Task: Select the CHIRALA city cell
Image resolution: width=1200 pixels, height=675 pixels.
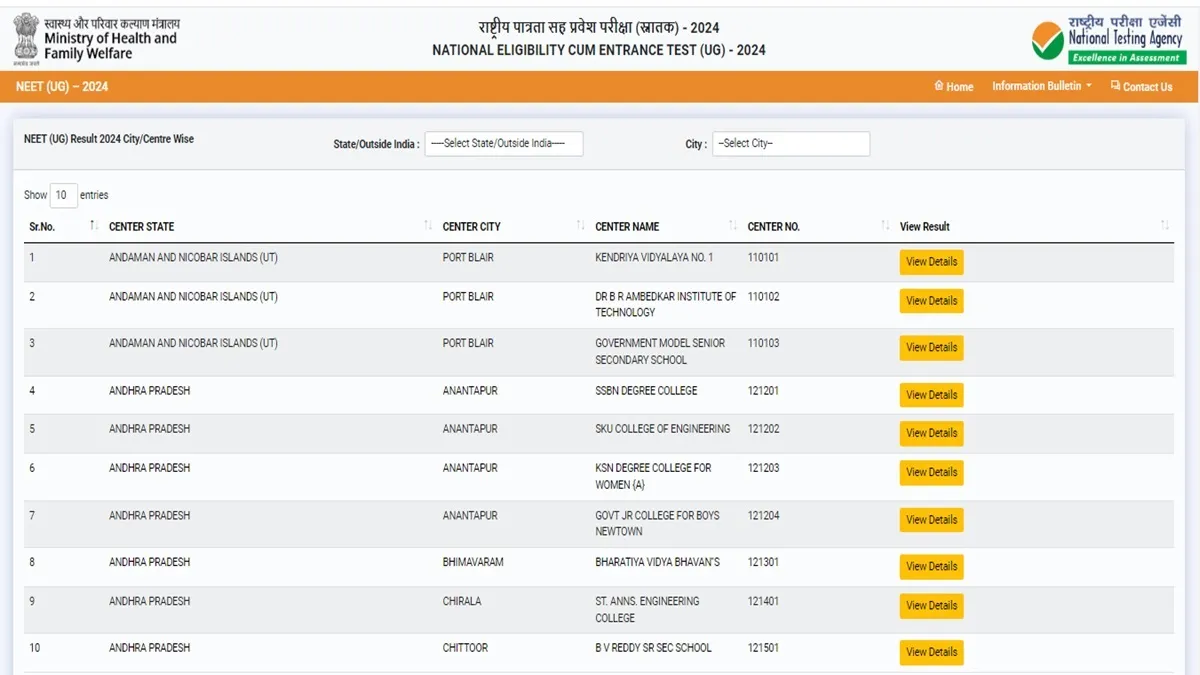Action: (462, 601)
